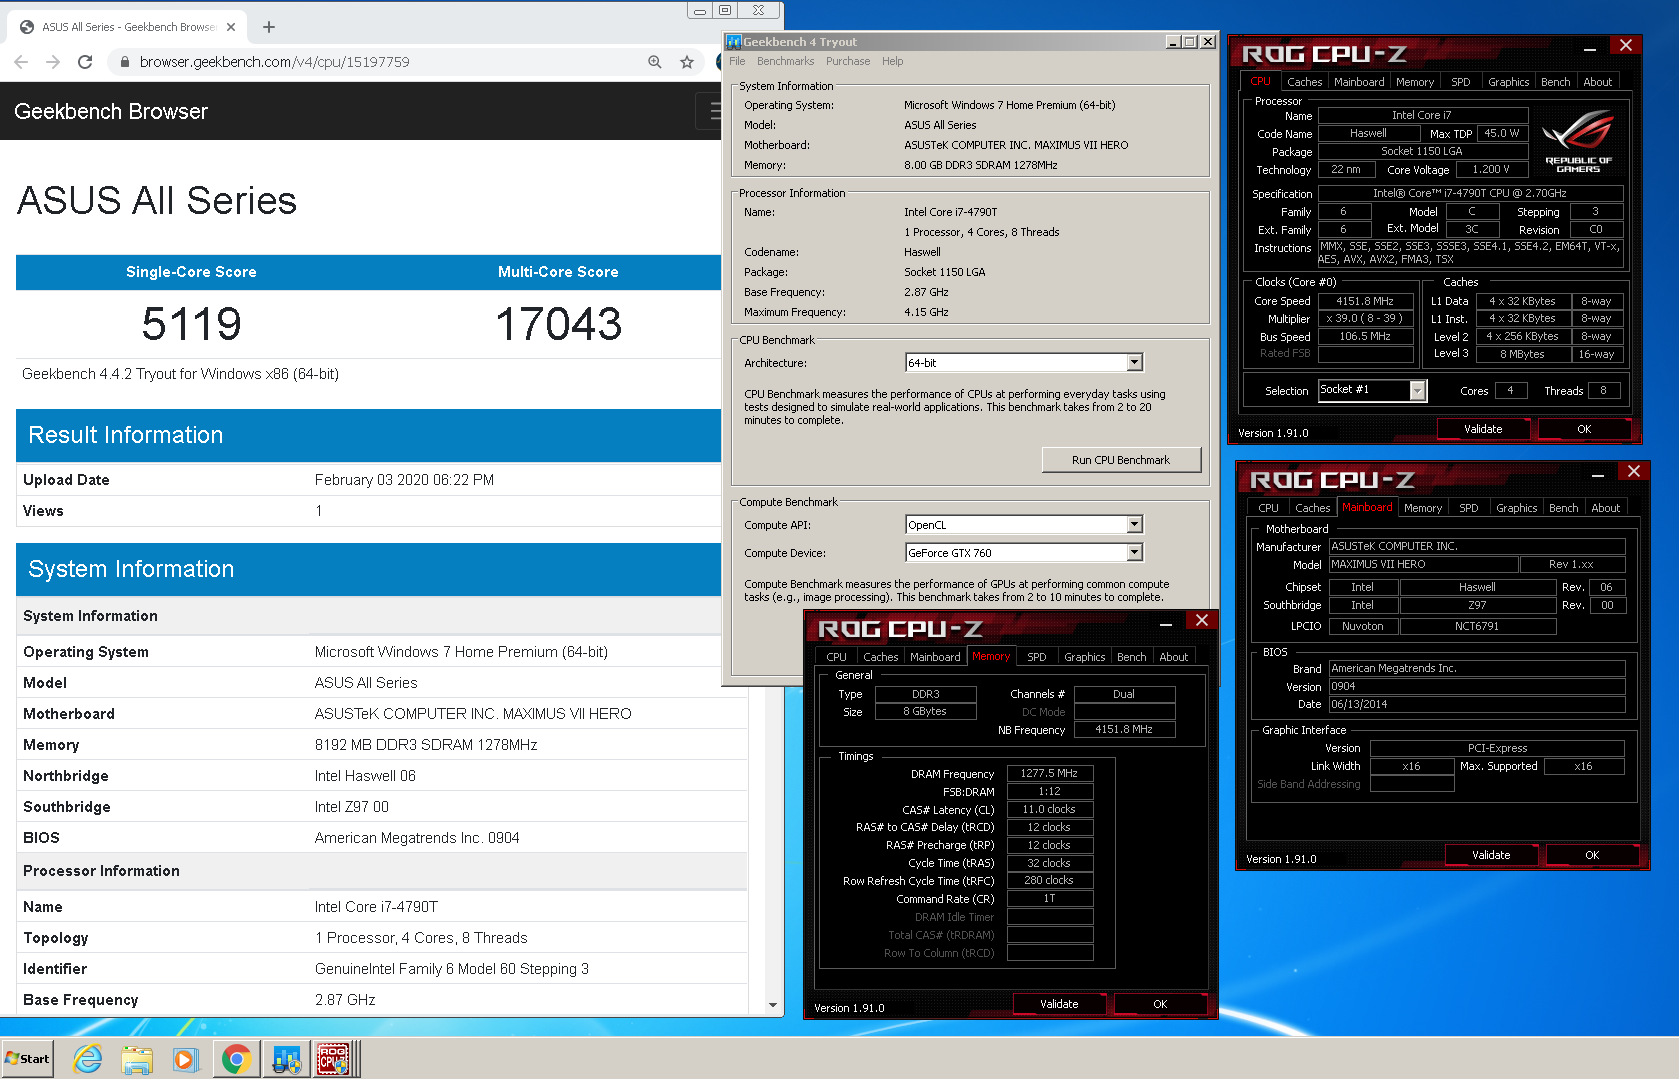The height and width of the screenshot is (1079, 1679).
Task: Open the Chrome zoom magnifier icon
Action: [x=655, y=62]
